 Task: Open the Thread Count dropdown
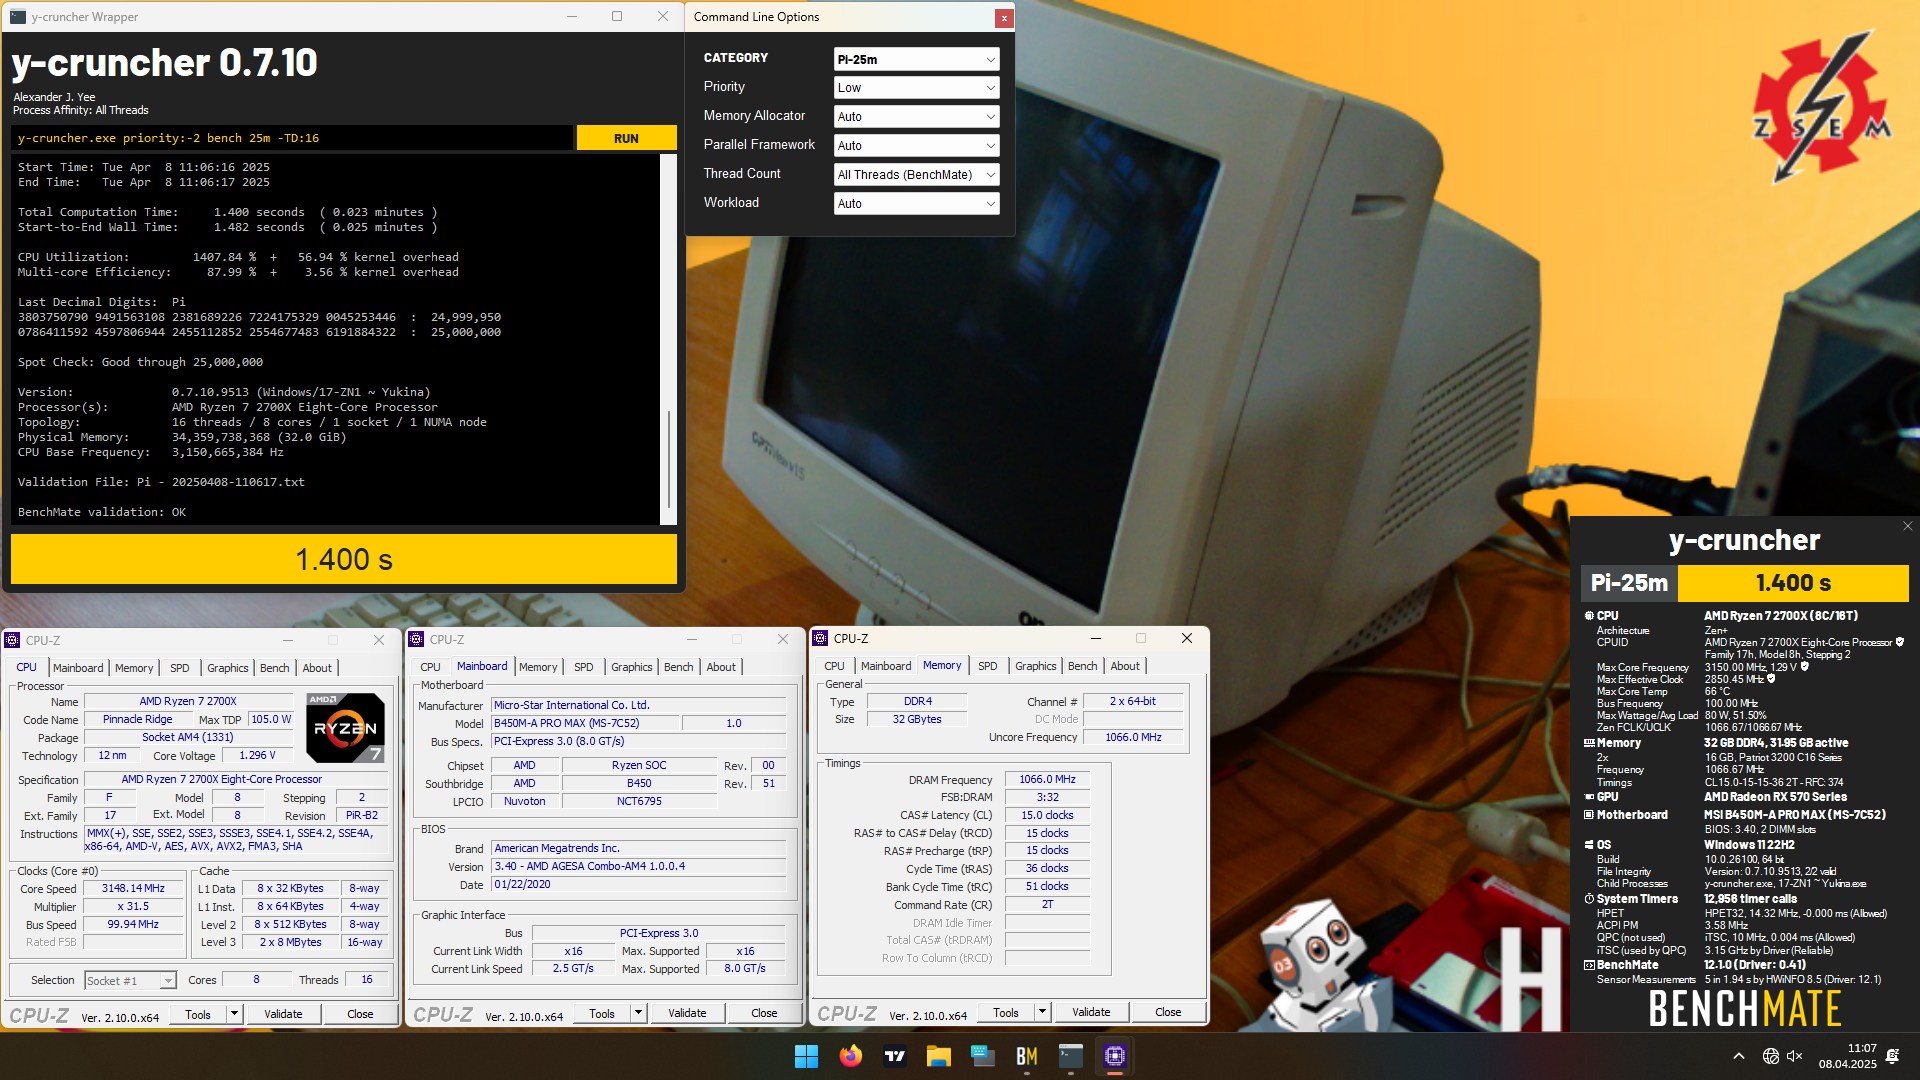[x=916, y=175]
